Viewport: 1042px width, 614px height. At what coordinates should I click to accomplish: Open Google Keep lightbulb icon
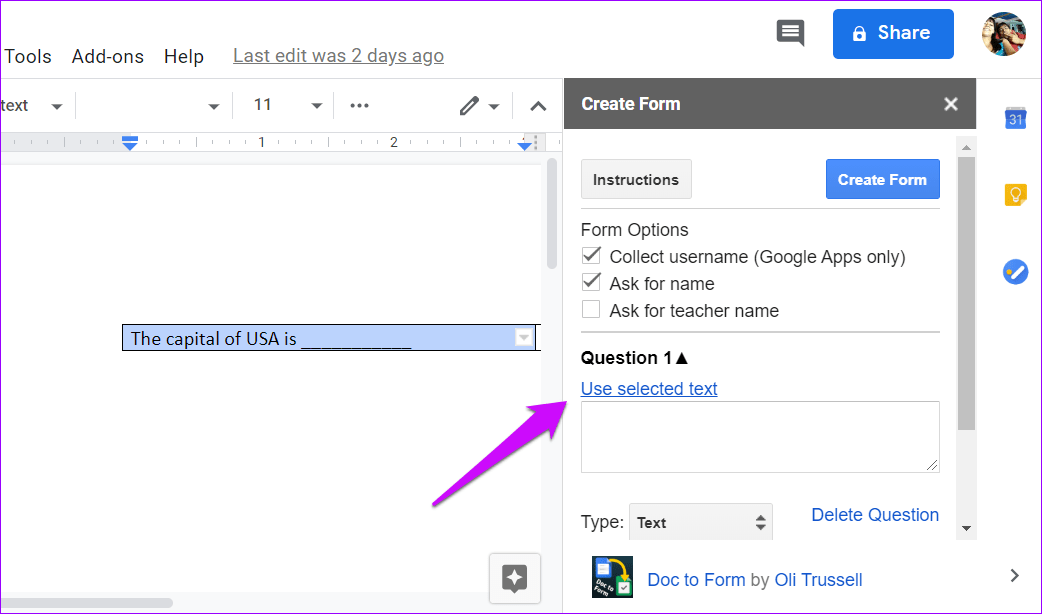click(1015, 195)
